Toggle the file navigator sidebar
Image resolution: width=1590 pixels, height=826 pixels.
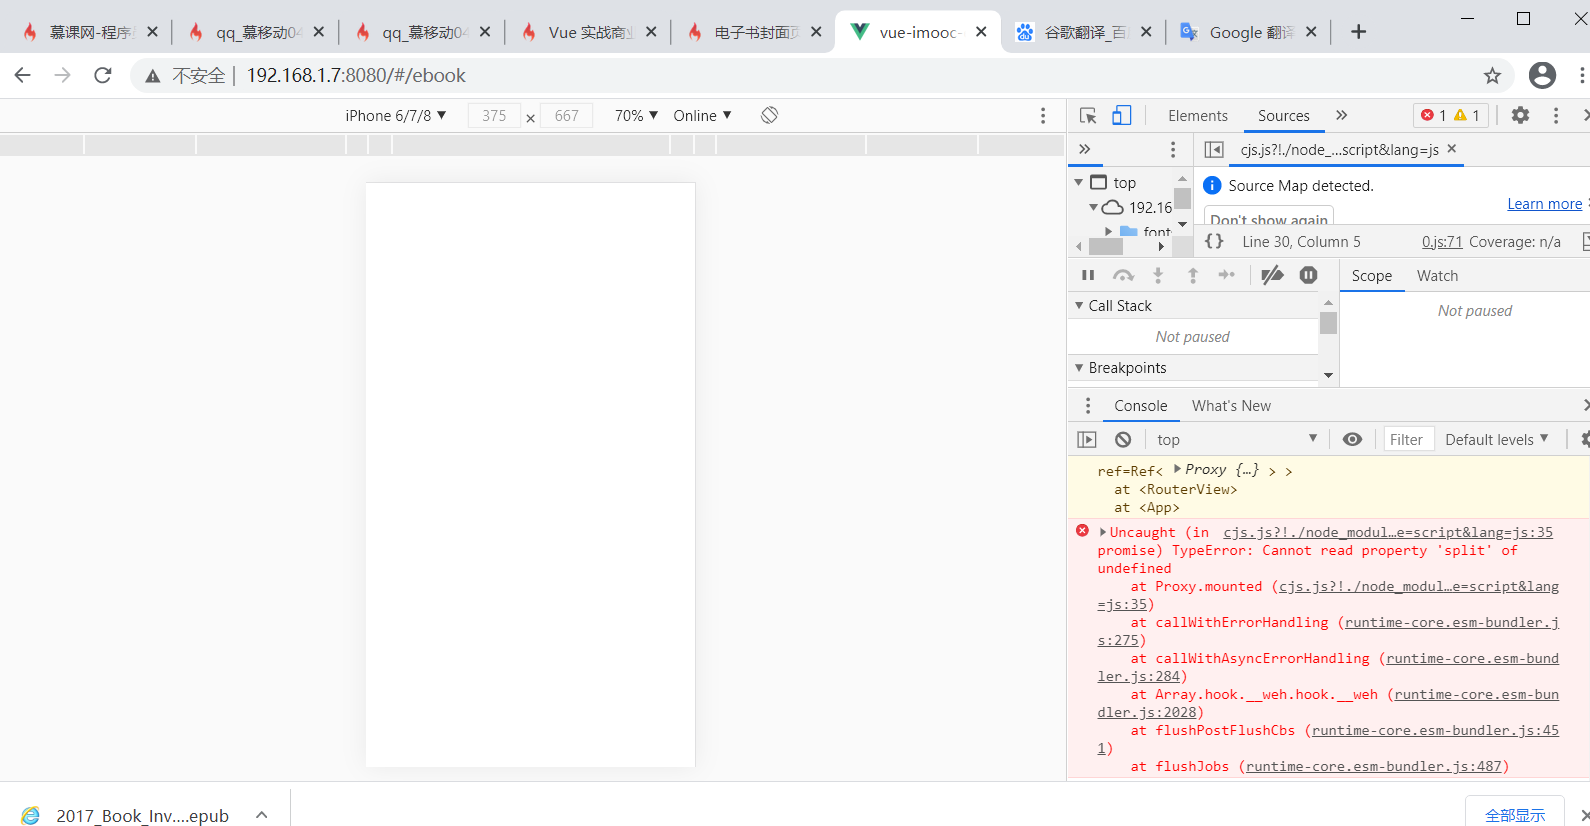click(1214, 149)
